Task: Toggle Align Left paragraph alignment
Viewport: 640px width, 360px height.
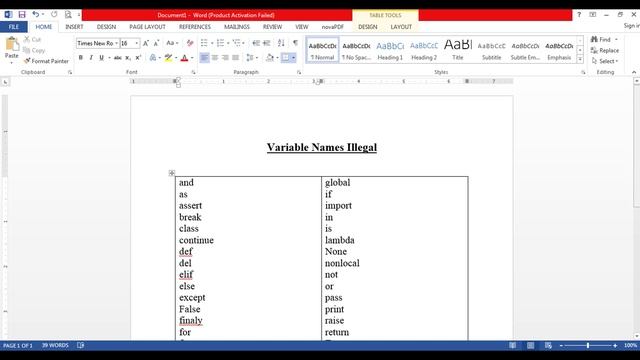Action: pos(204,58)
